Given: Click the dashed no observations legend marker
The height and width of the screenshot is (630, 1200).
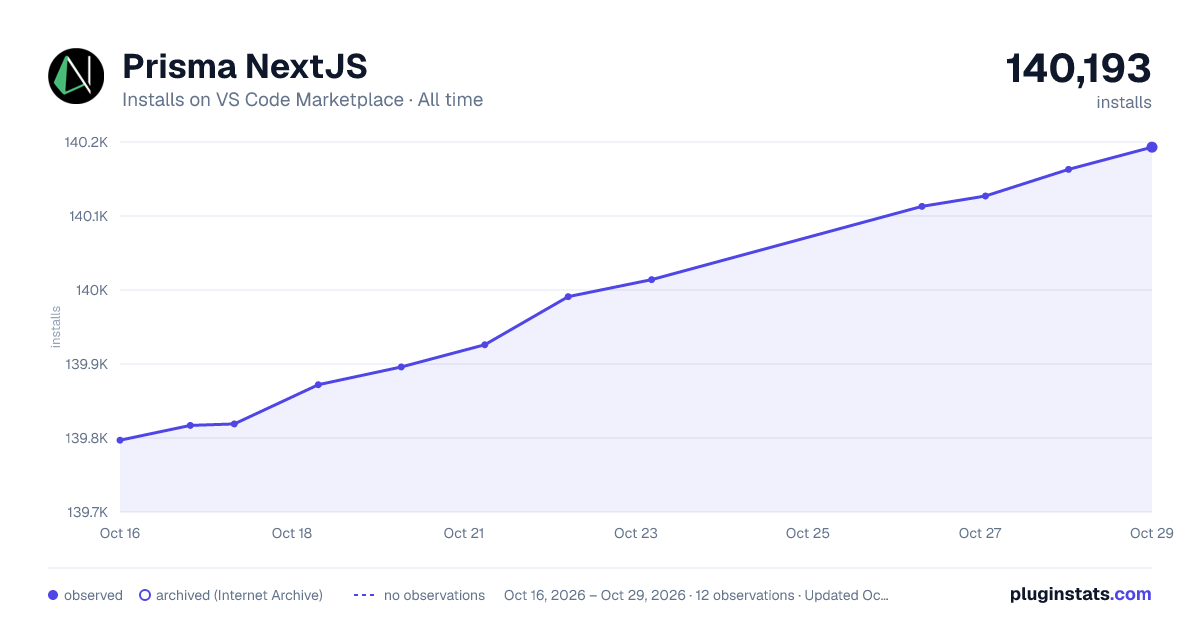Looking at the screenshot, I should (364, 595).
